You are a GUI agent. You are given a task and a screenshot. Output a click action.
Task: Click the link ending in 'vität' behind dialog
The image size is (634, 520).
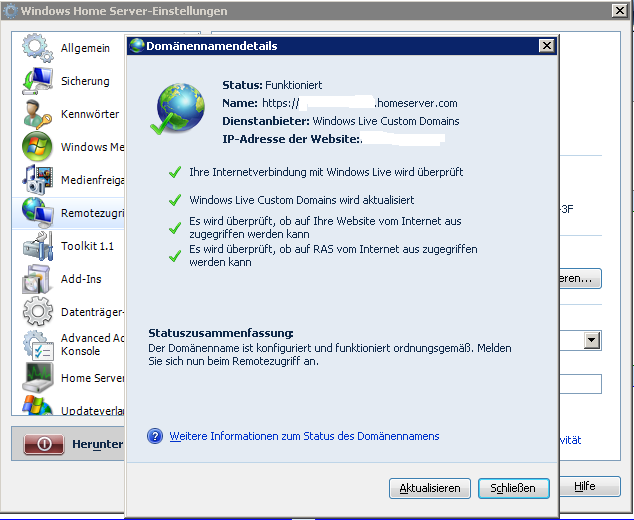coord(571,440)
